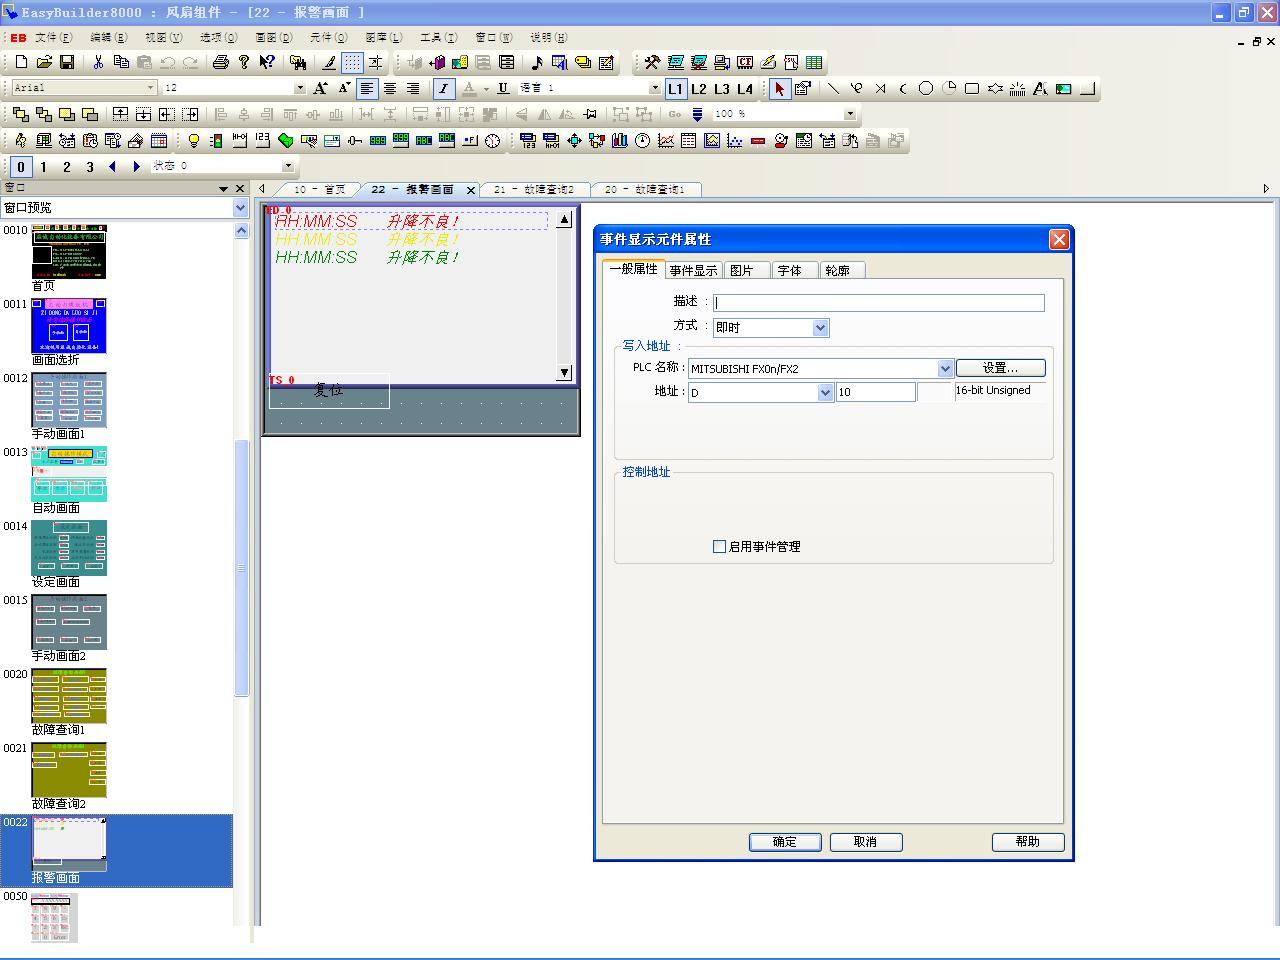
Task: Open the PLC 名称 dropdown
Action: pyautogui.click(x=945, y=369)
